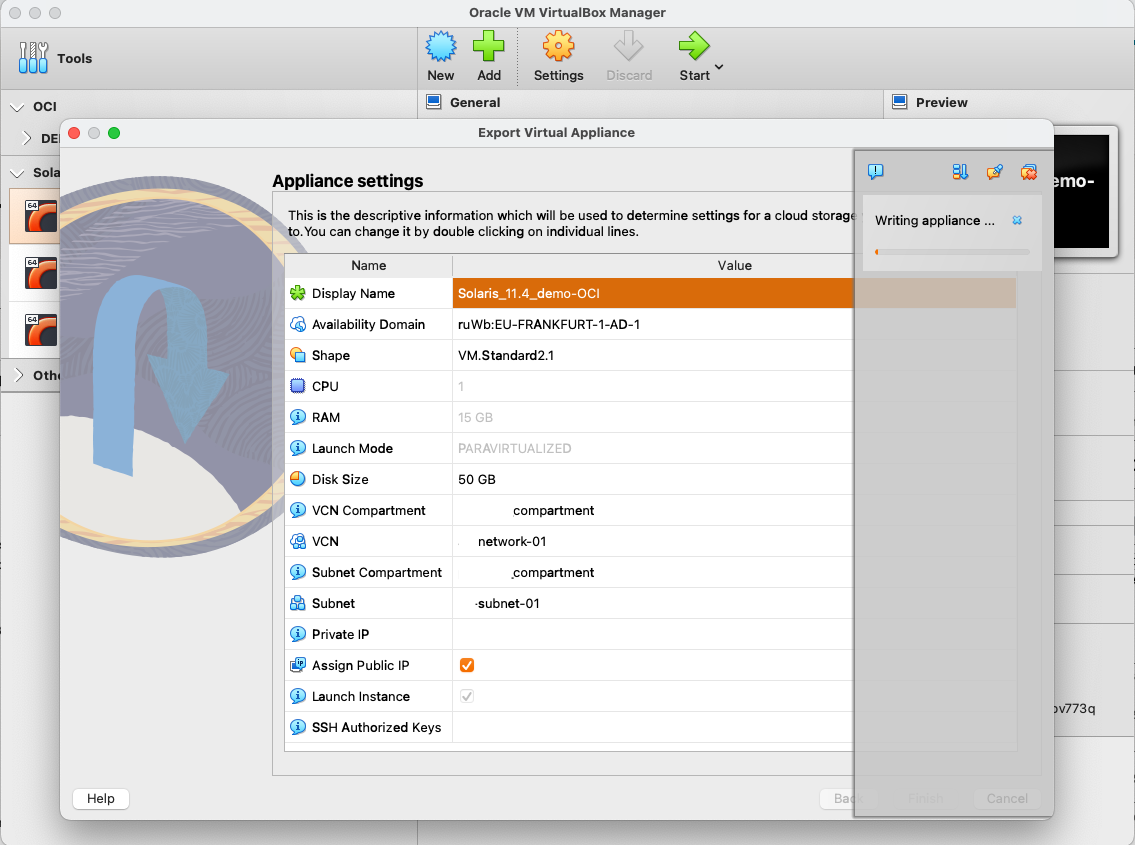1135x845 pixels.
Task: Click the VCN row network icon
Action: point(298,541)
